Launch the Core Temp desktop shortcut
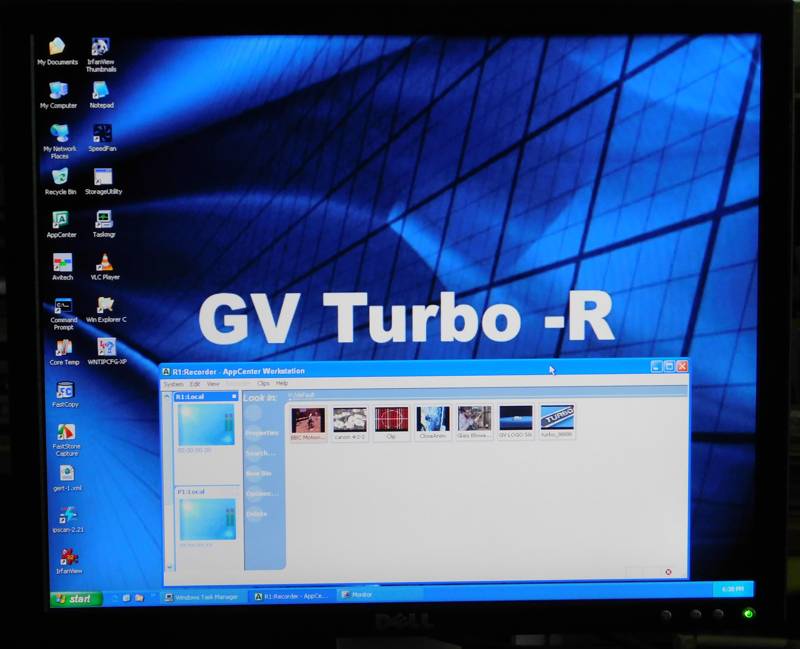Image resolution: width=800 pixels, height=649 pixels. pyautogui.click(x=64, y=352)
